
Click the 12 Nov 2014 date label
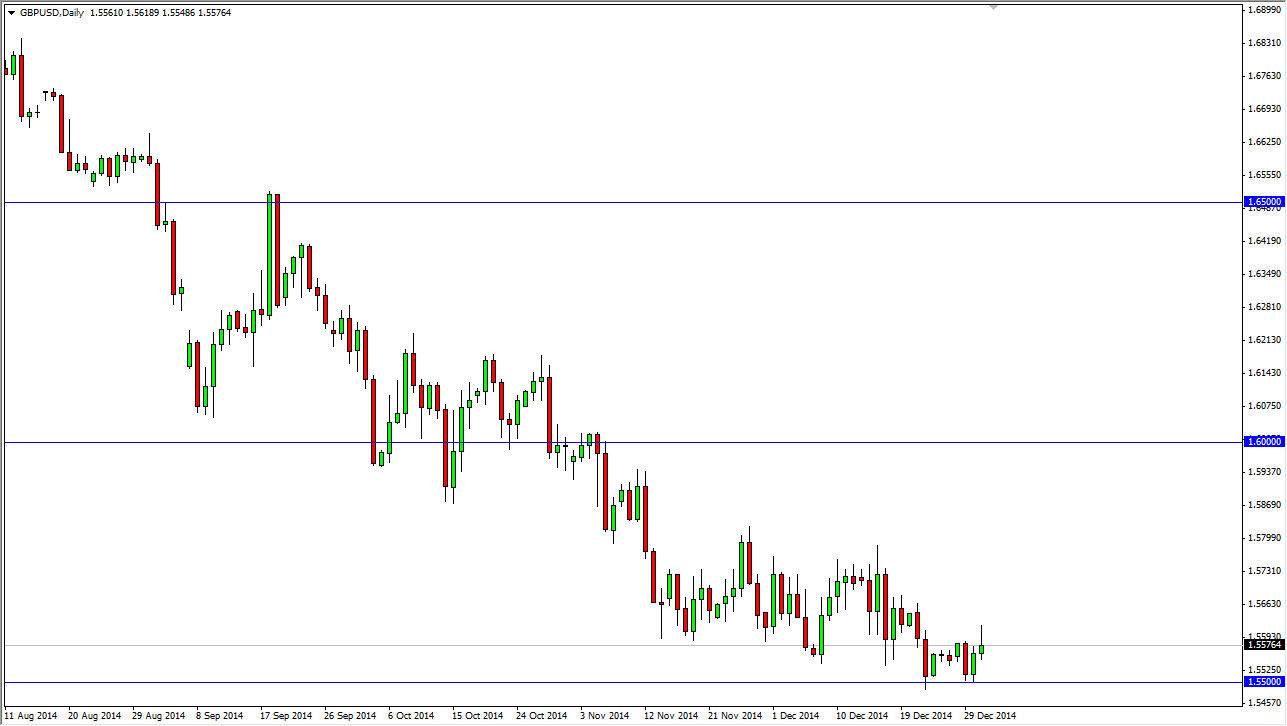click(670, 716)
